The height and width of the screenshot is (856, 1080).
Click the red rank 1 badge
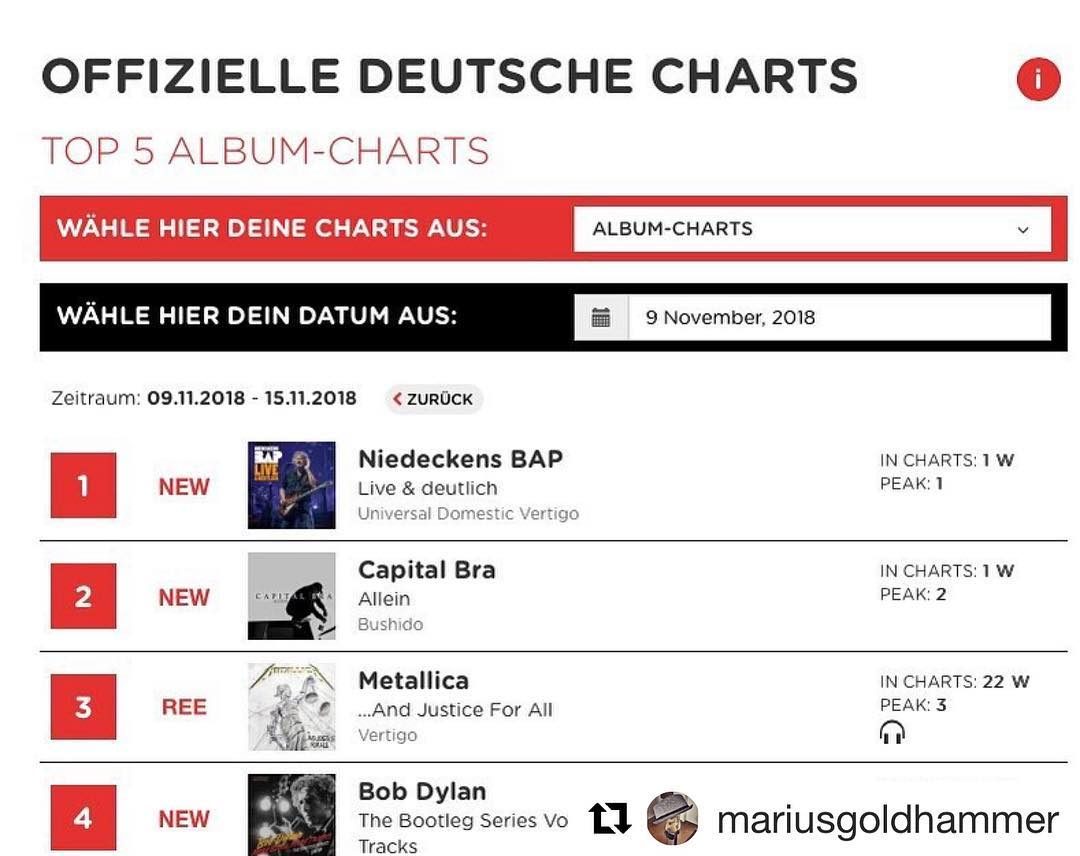tap(83, 486)
